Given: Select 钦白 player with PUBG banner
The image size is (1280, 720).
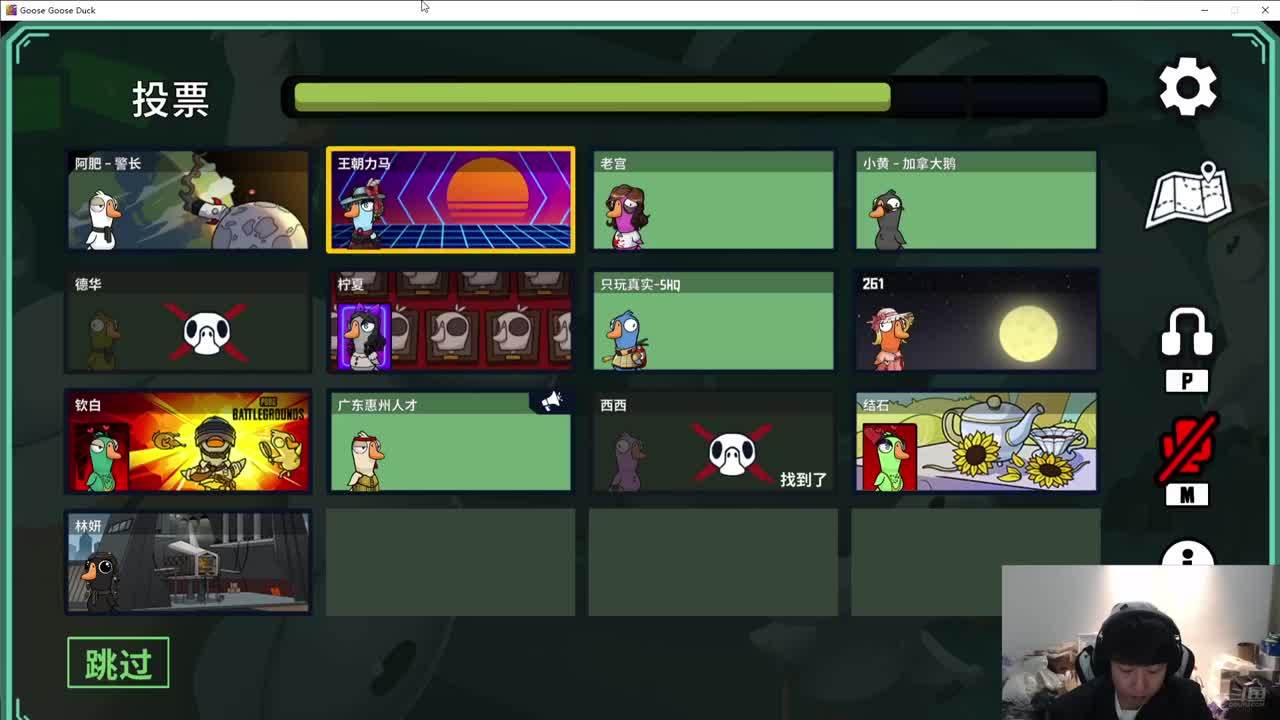Looking at the screenshot, I should point(188,442).
